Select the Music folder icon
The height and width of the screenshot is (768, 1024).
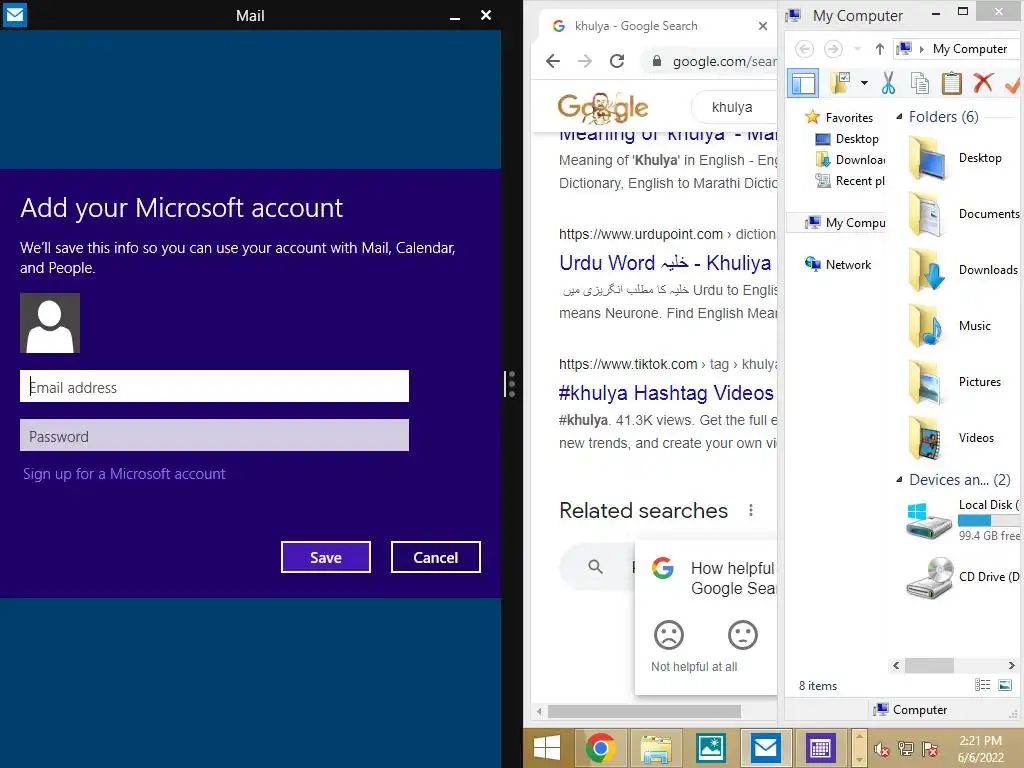tap(926, 327)
